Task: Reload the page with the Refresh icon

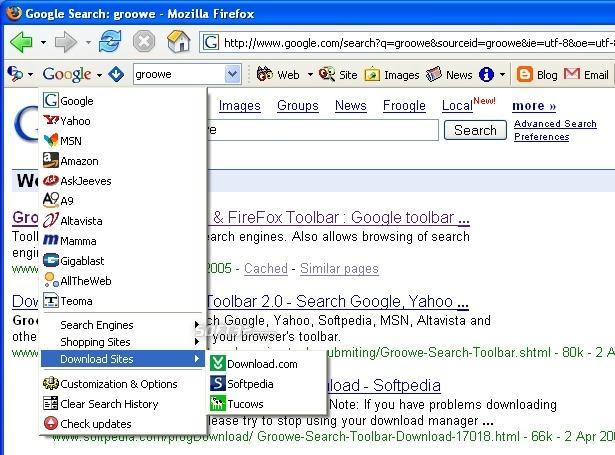Action: (110, 41)
